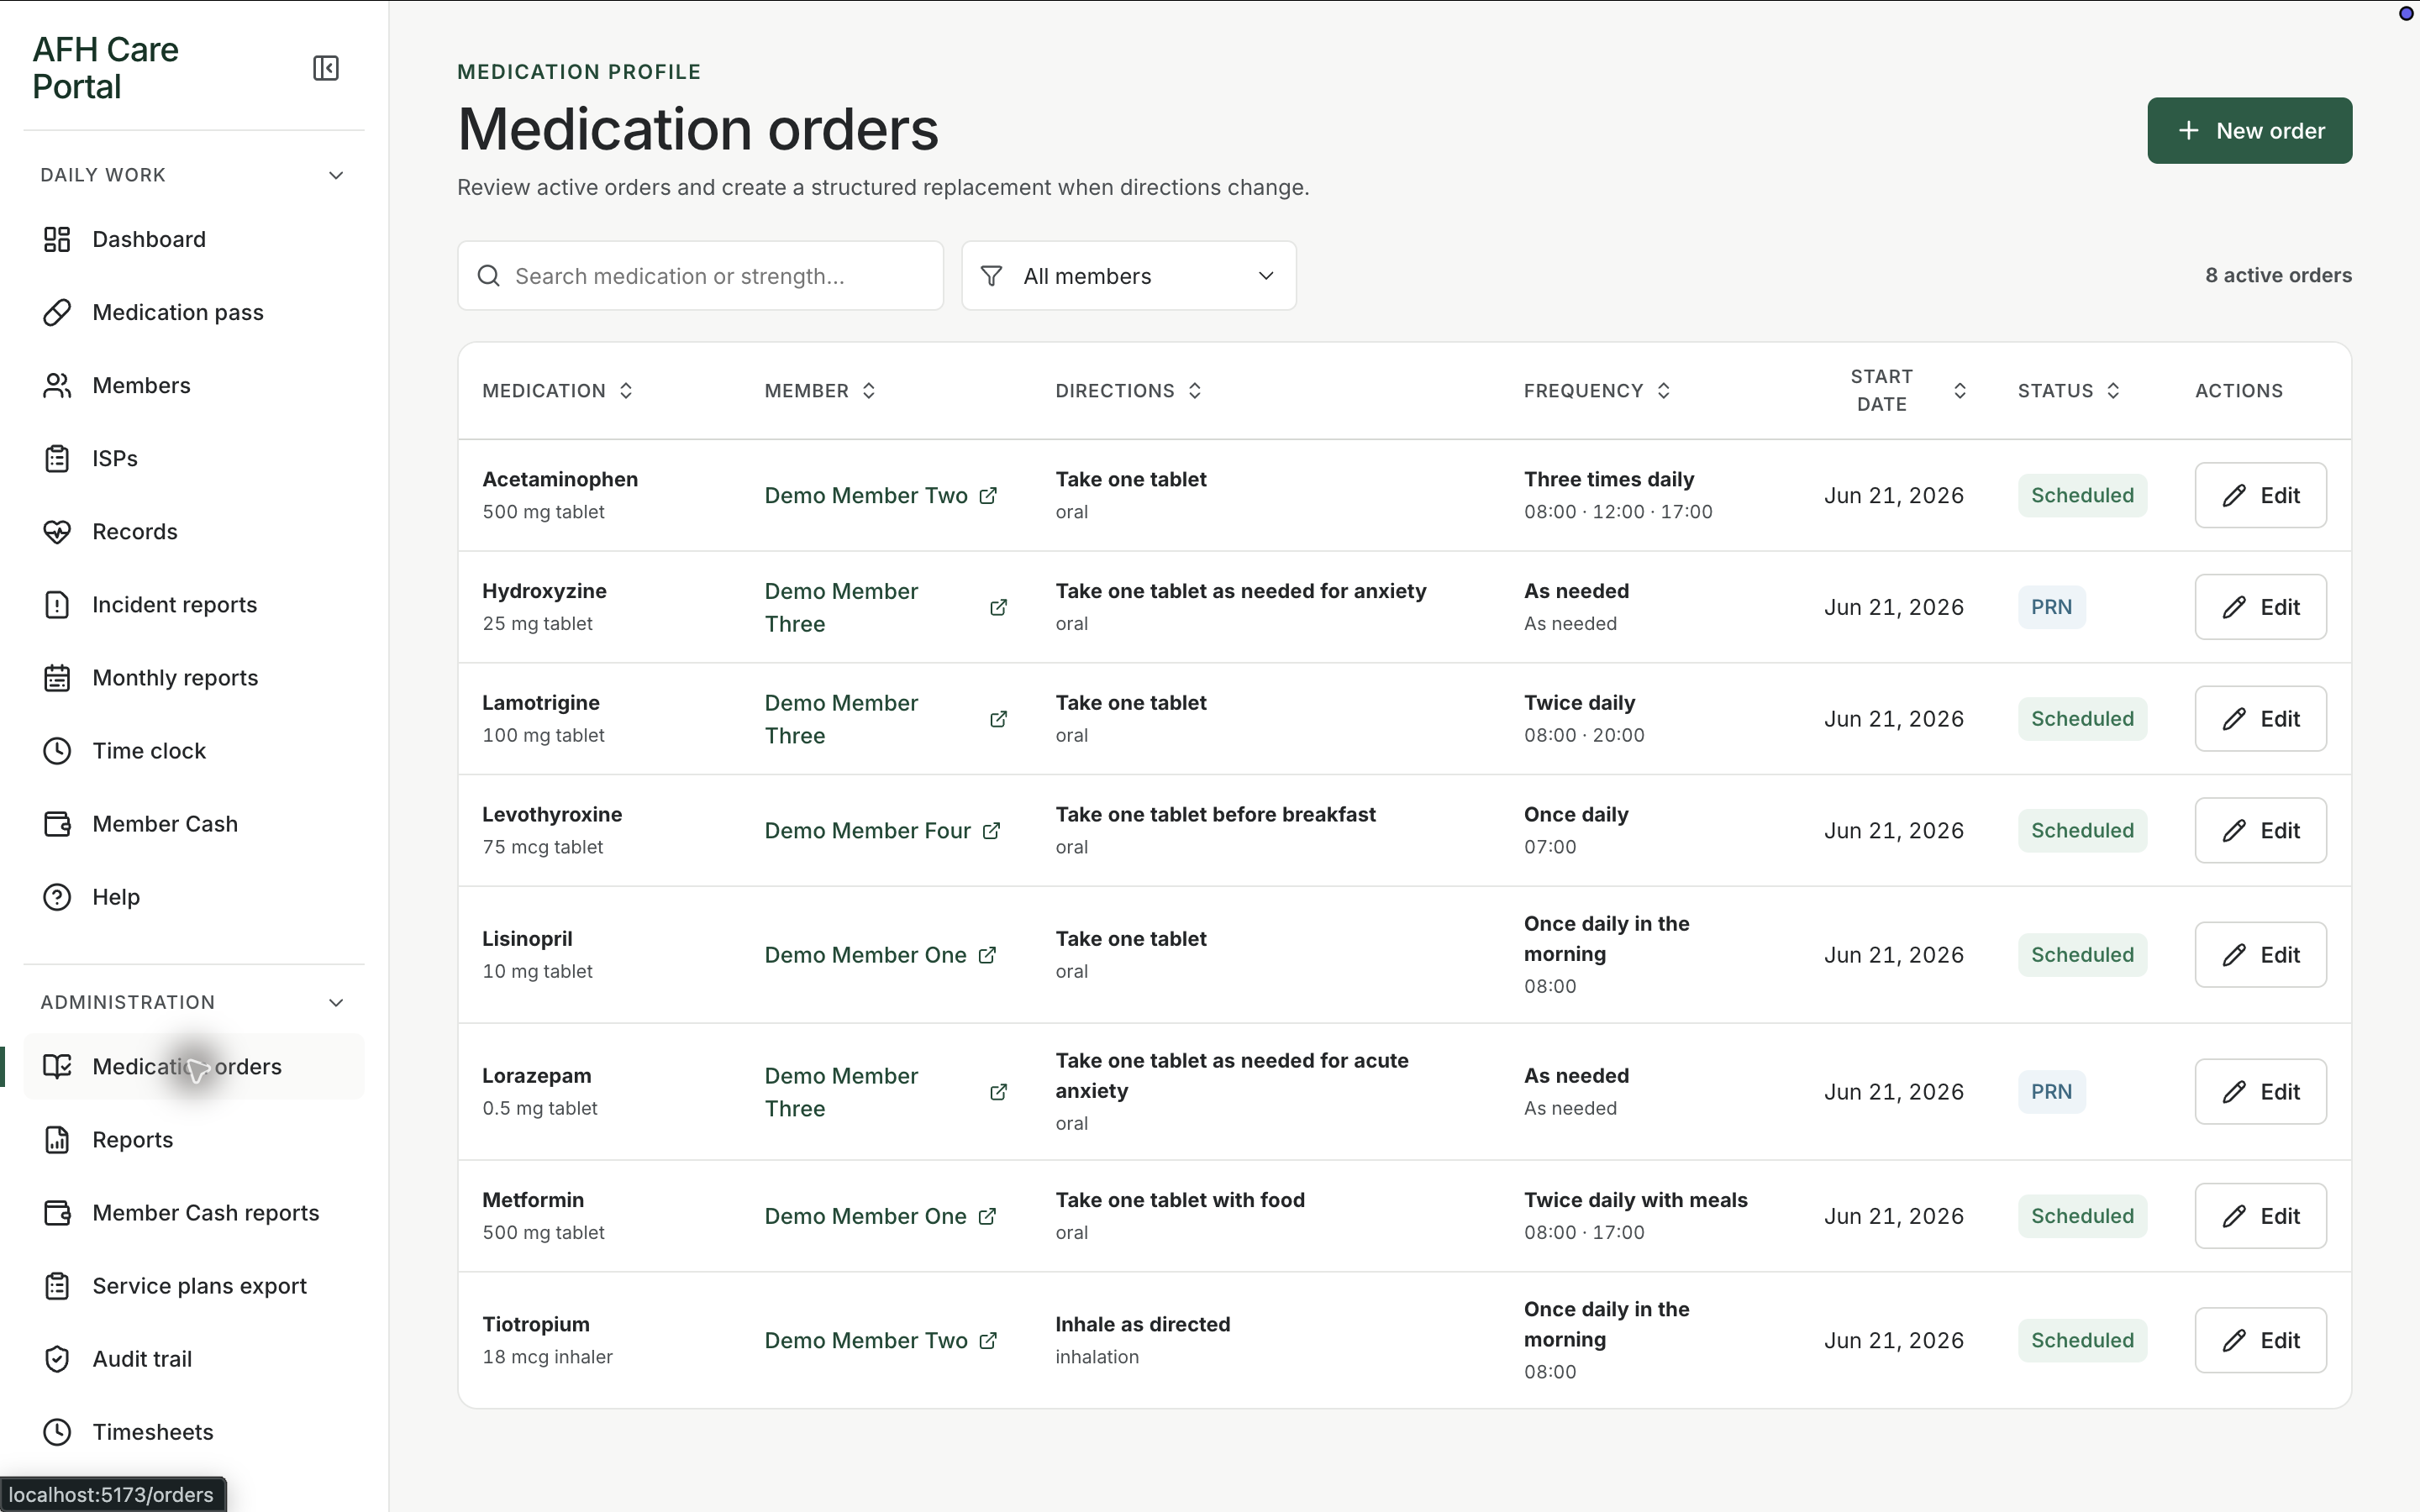This screenshot has height=1512, width=2420.
Task: Open Medication pass in sidebar
Action: (194, 312)
